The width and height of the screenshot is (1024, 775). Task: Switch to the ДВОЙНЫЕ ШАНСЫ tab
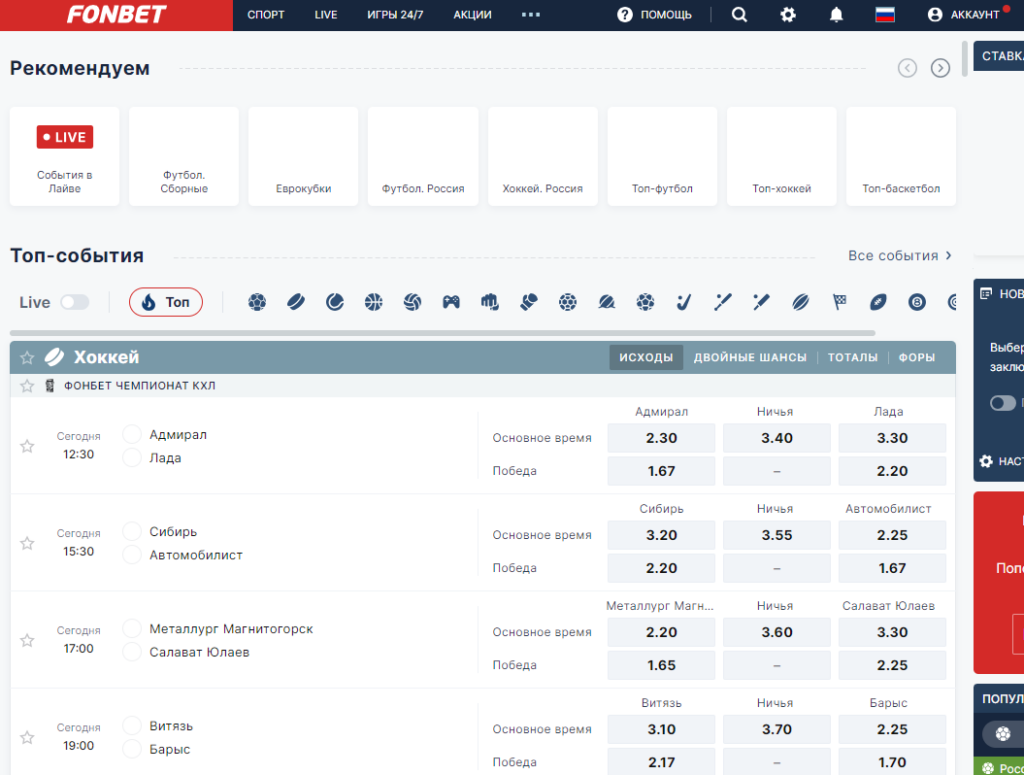pos(750,357)
